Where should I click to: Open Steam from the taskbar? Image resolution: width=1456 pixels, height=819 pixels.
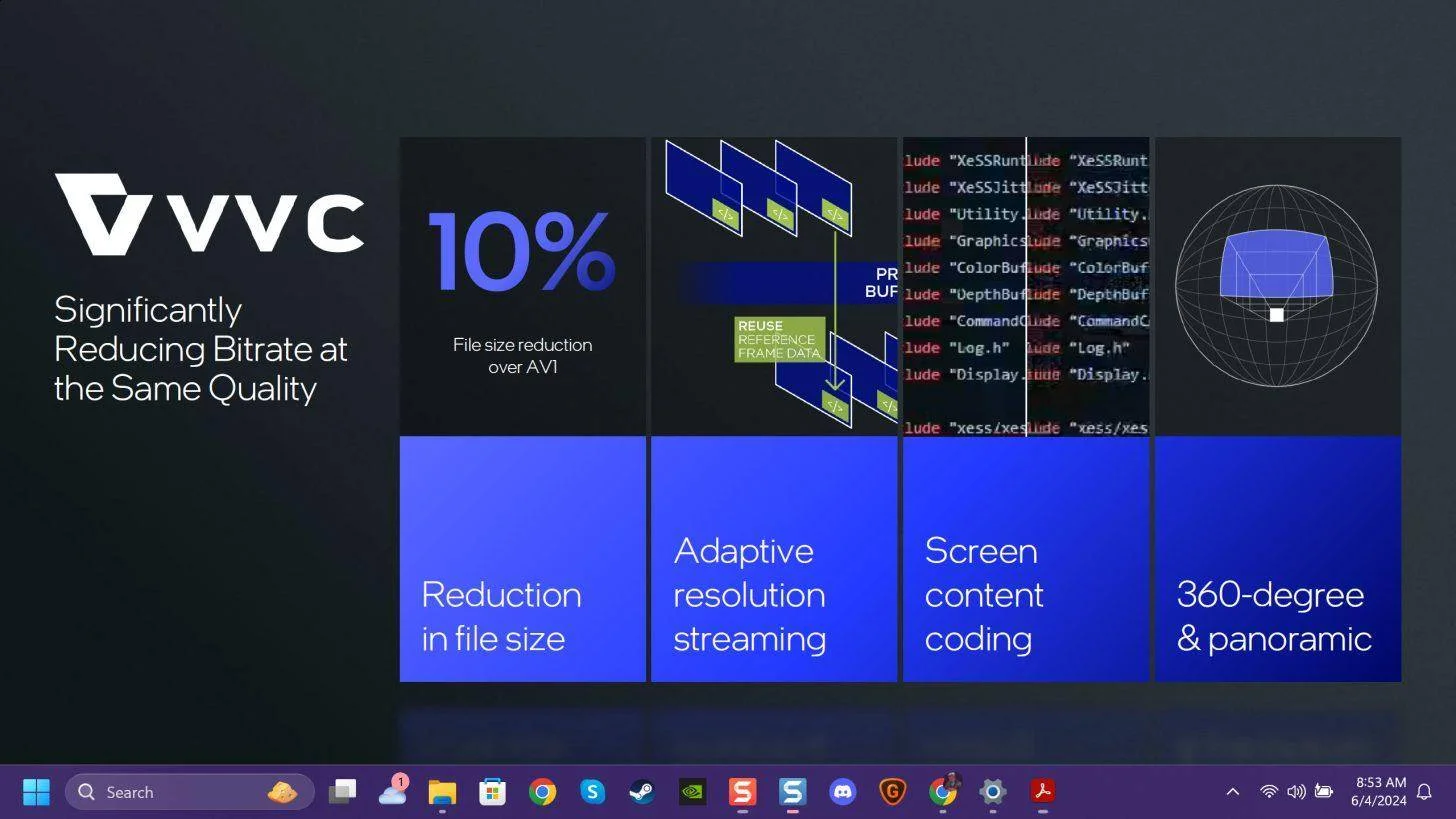642,792
